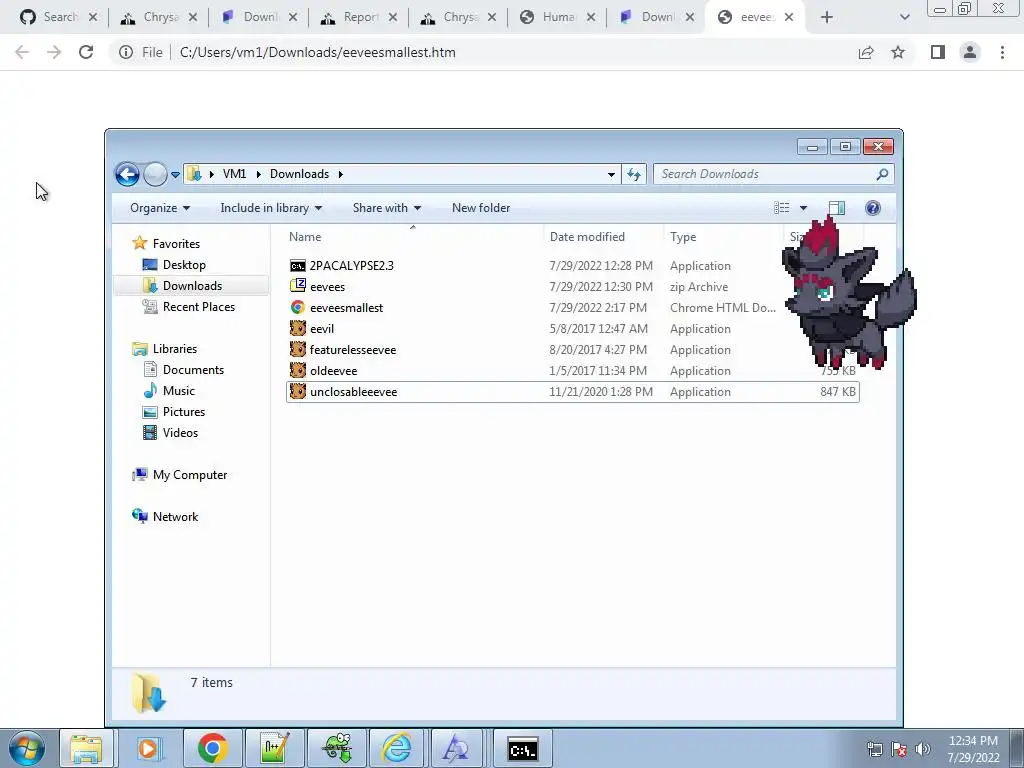Click the volume speaker tray icon
The width and height of the screenshot is (1024, 768).
pyautogui.click(x=923, y=748)
